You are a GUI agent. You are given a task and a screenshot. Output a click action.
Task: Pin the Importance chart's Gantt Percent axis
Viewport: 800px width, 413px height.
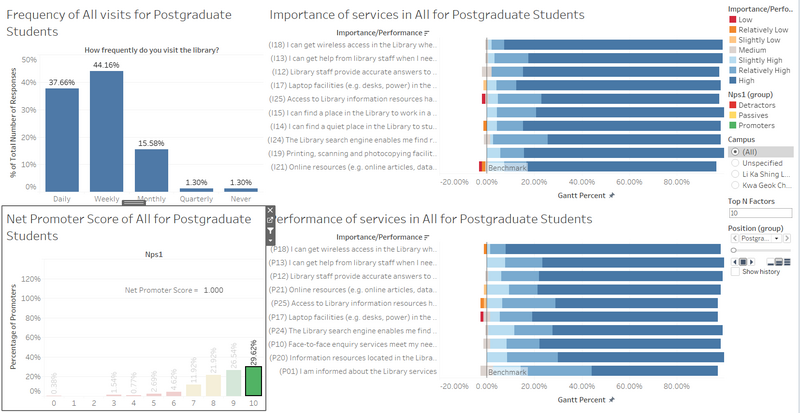pyautogui.click(x=612, y=196)
